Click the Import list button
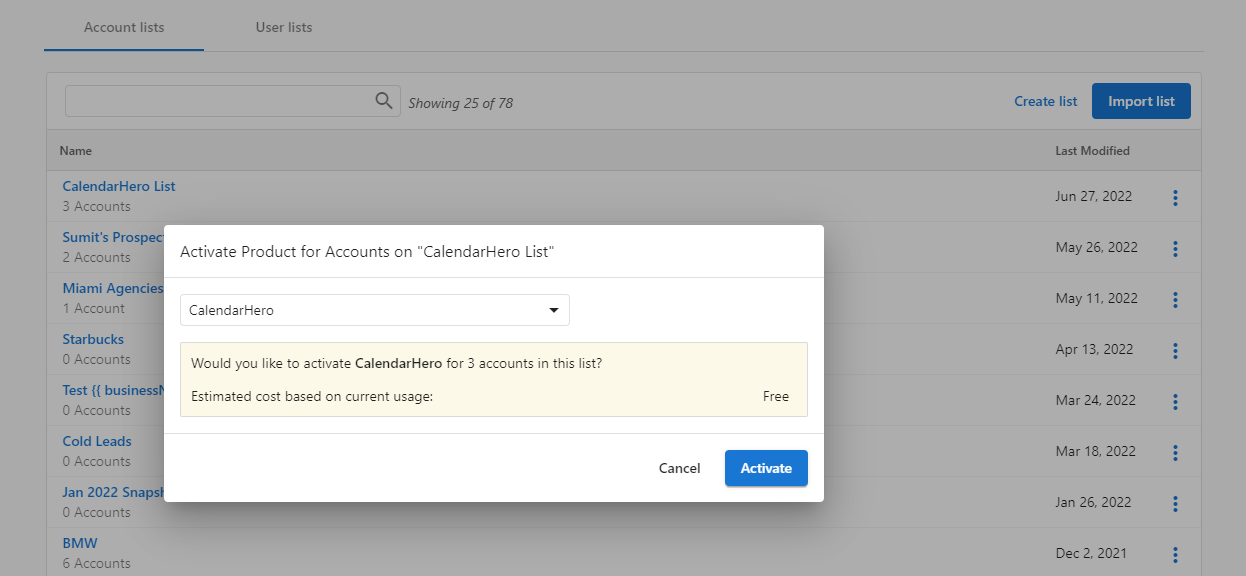 click(x=1141, y=101)
